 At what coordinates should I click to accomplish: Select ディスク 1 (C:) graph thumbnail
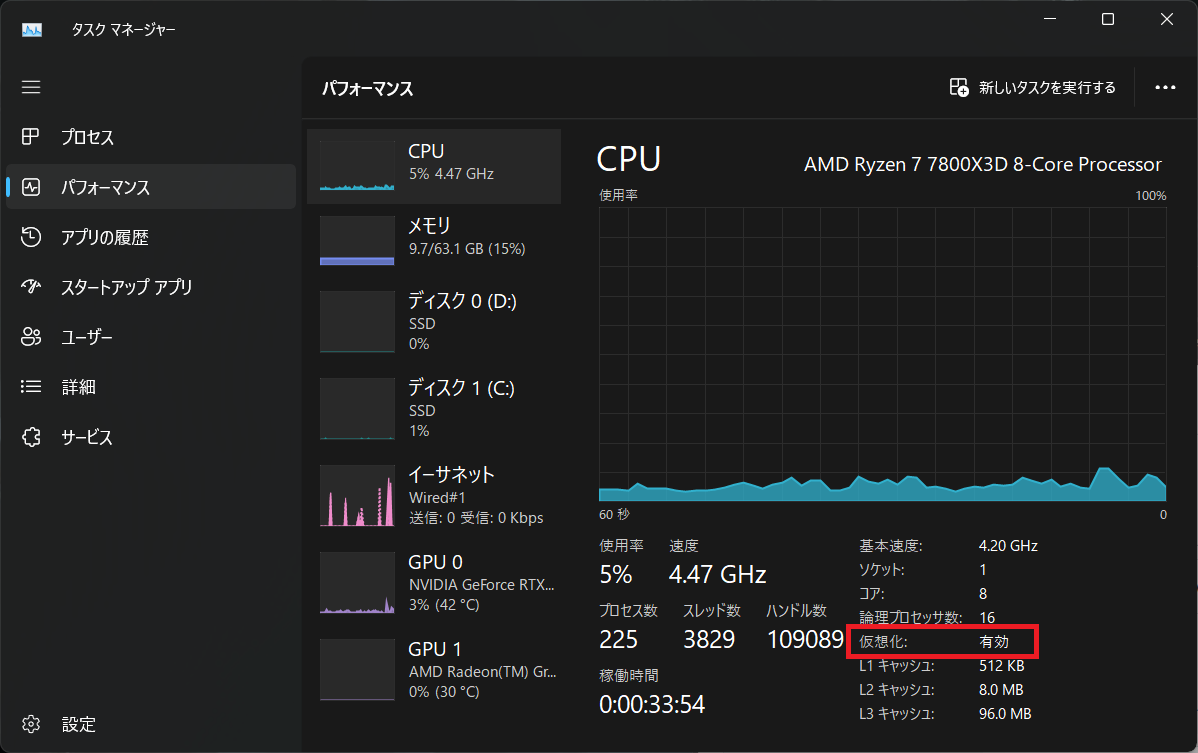click(x=357, y=409)
